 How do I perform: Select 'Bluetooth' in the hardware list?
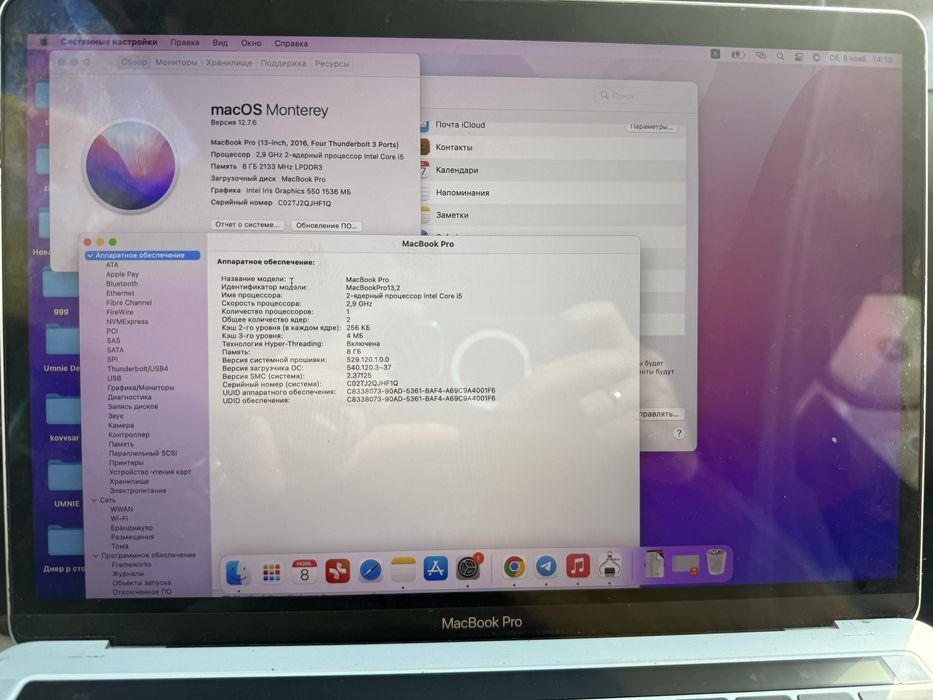[122, 284]
